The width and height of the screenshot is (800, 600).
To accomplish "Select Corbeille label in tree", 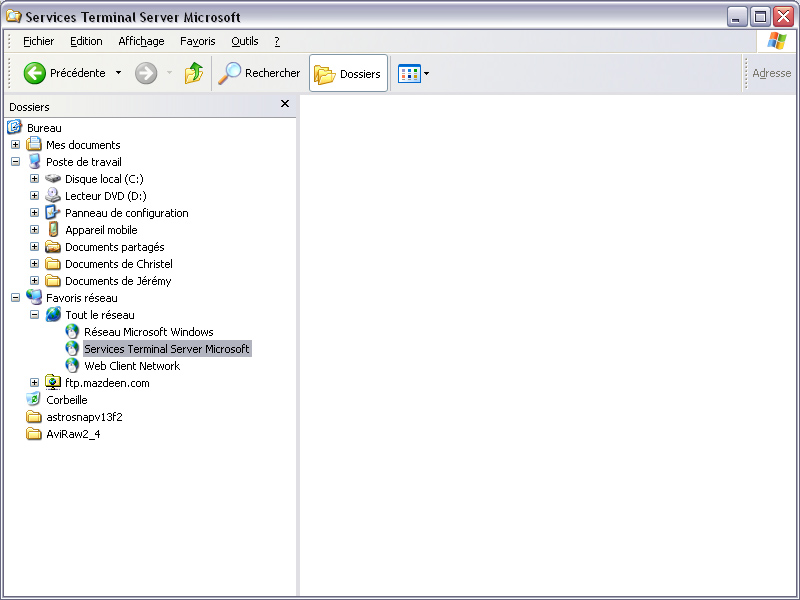I will point(67,400).
